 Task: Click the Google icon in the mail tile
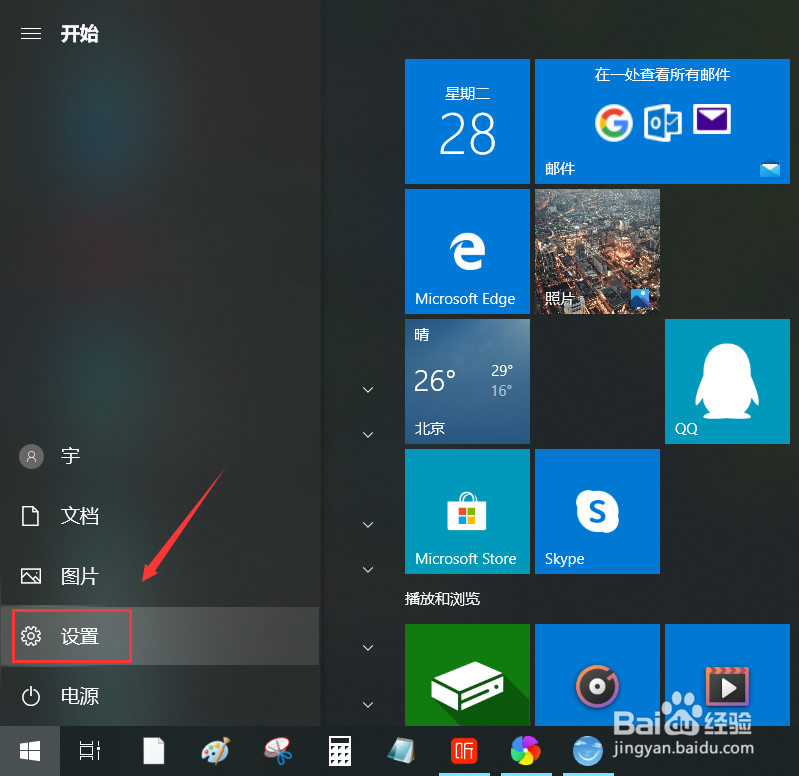pos(614,123)
